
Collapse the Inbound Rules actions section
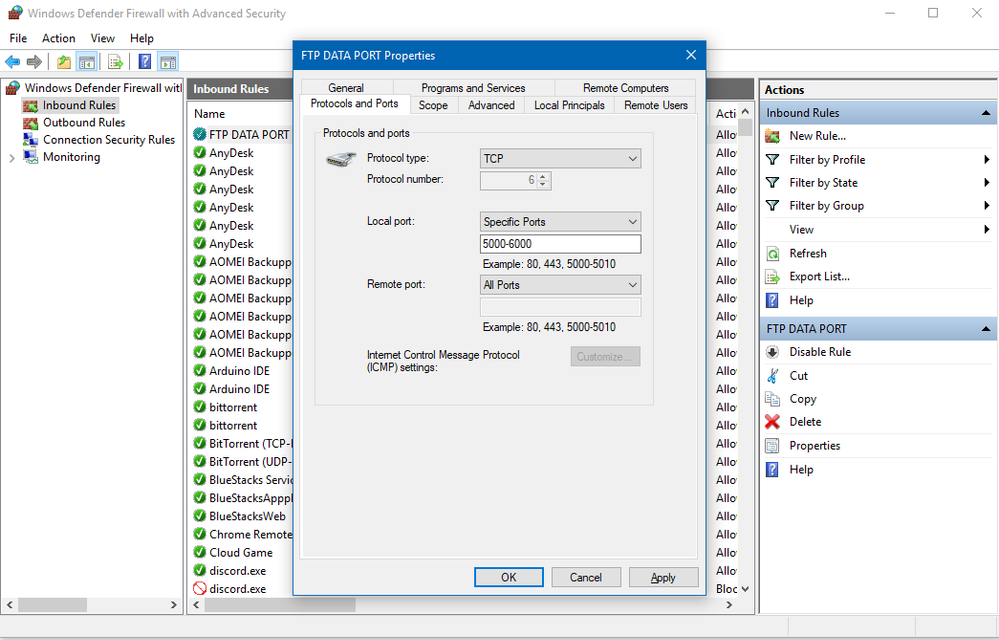point(986,113)
